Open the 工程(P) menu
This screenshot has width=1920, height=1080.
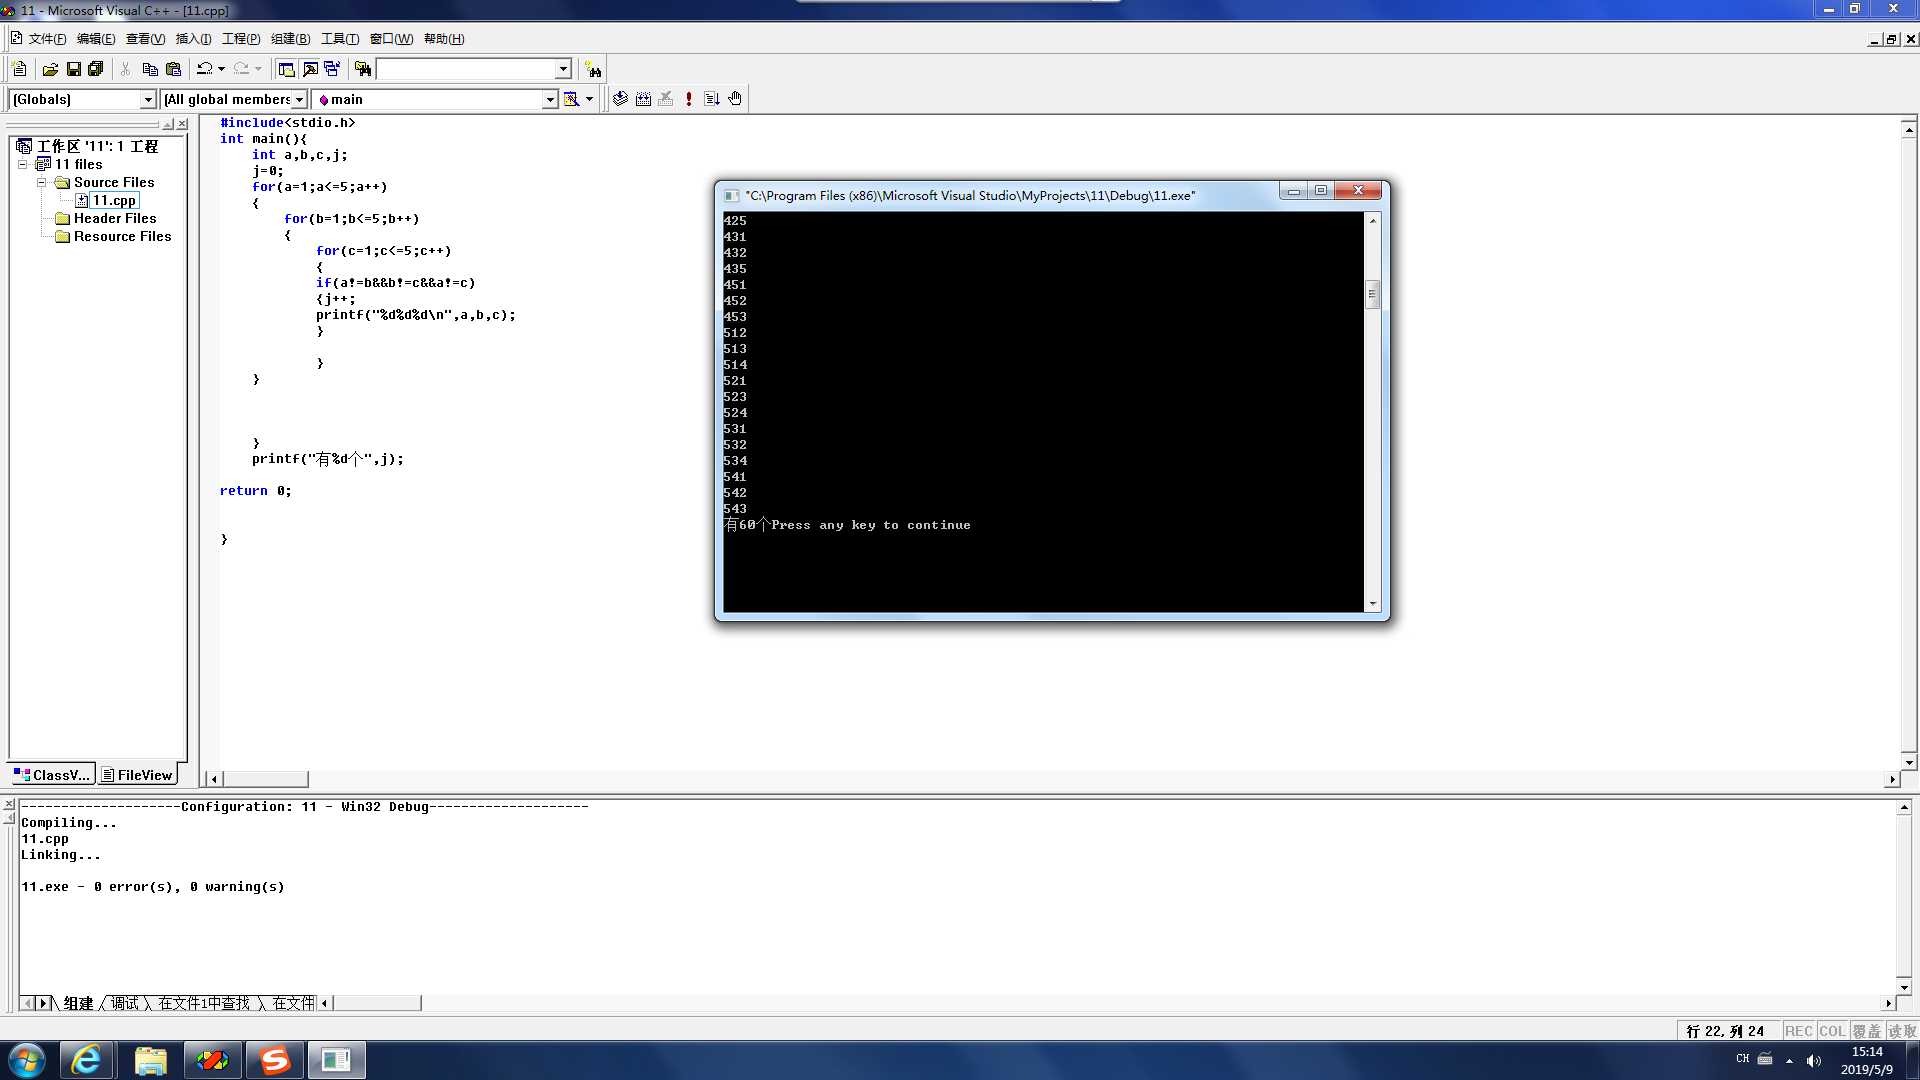point(241,39)
